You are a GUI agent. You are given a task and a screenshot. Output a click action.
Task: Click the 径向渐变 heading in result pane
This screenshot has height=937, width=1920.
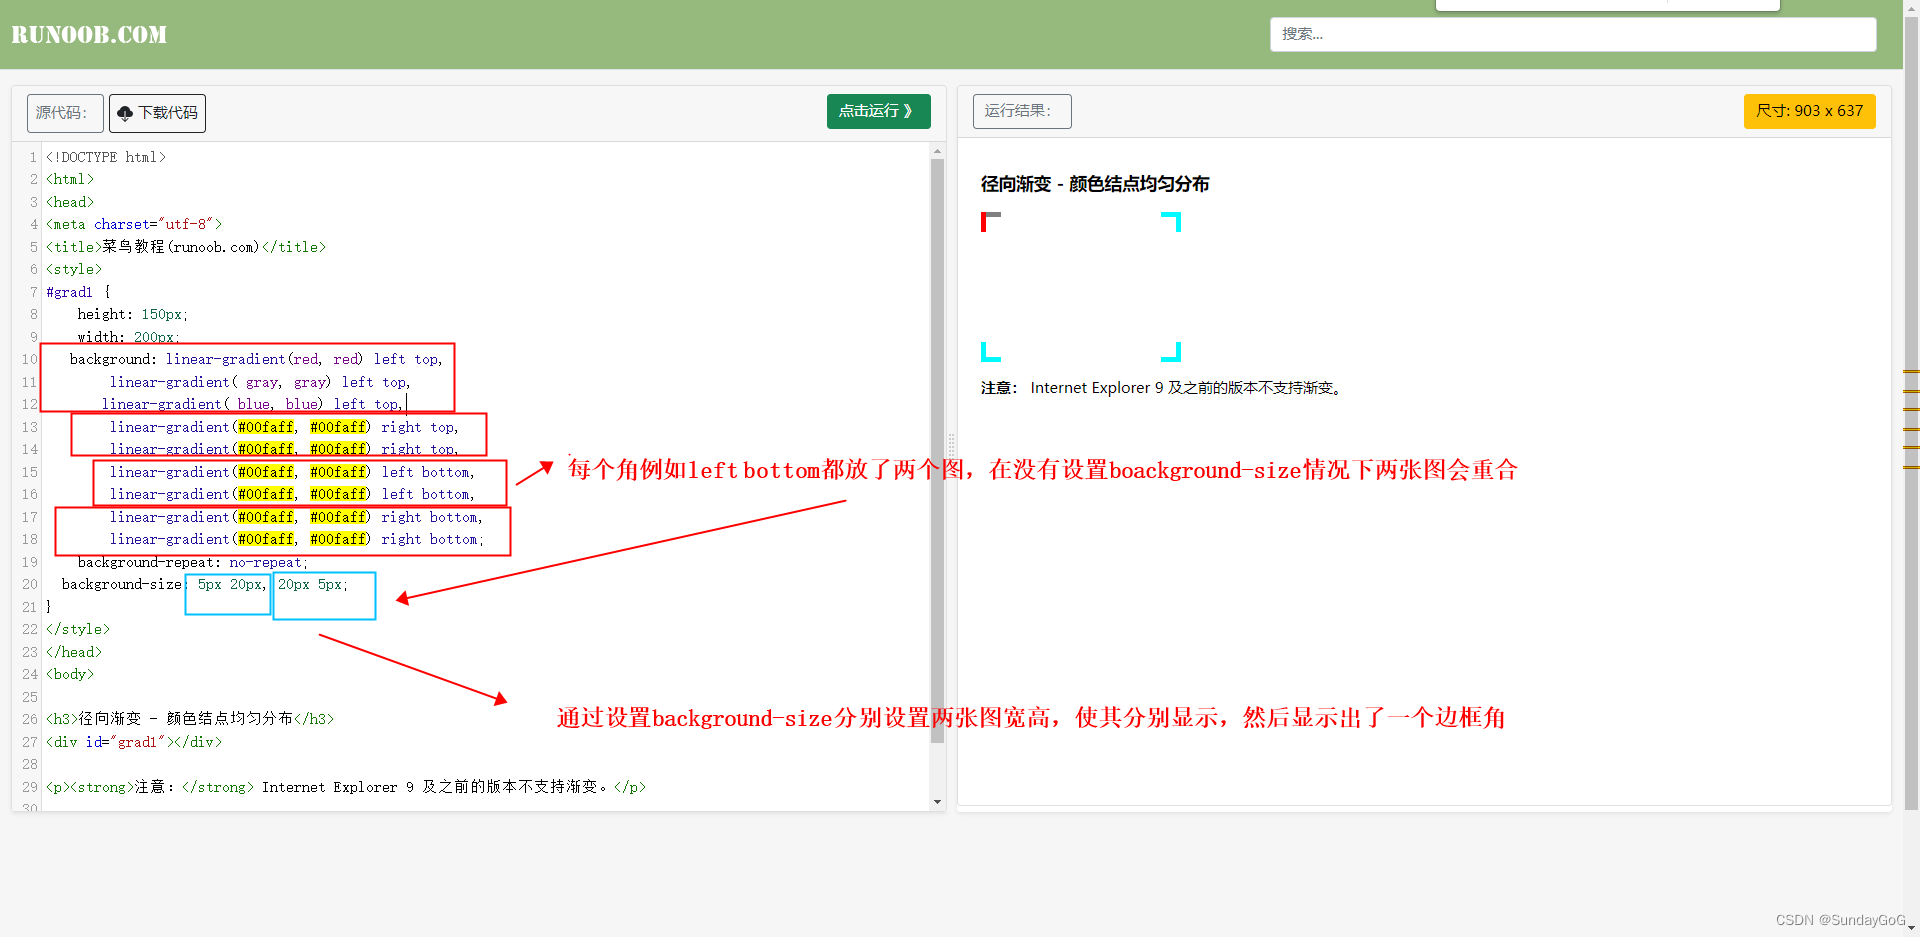pyautogui.click(x=1095, y=184)
